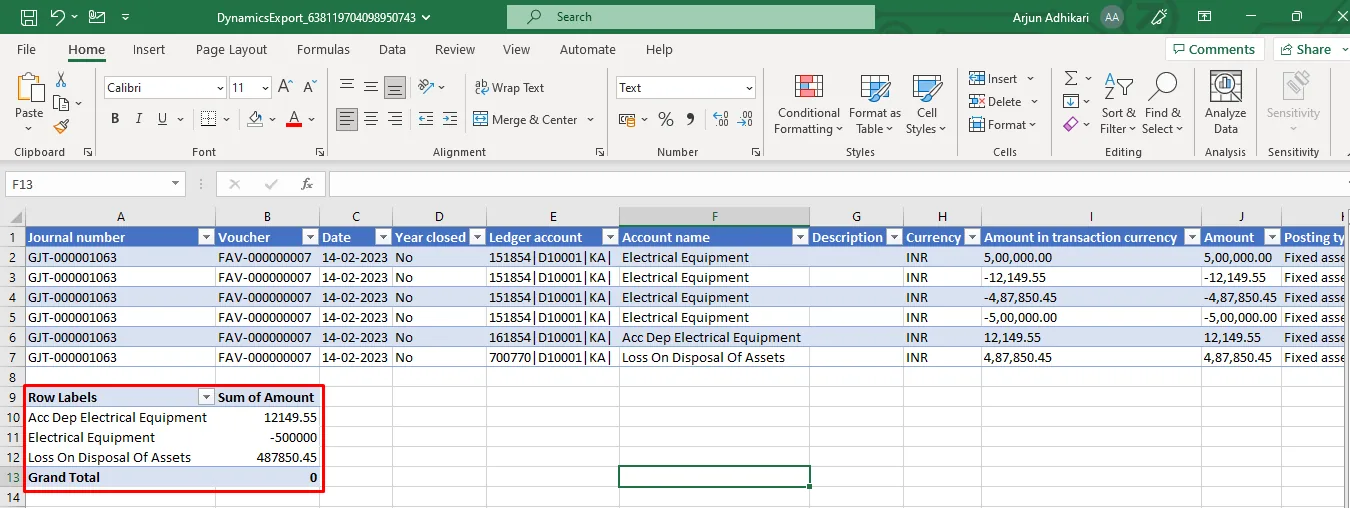
Task: Decrease font size with the smaller A icon
Action: (x=309, y=88)
